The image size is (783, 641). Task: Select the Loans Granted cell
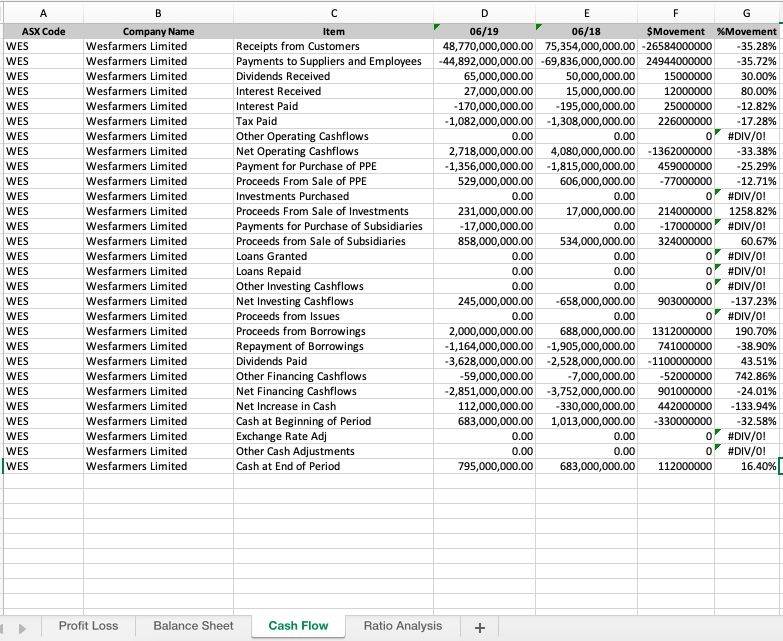334,256
